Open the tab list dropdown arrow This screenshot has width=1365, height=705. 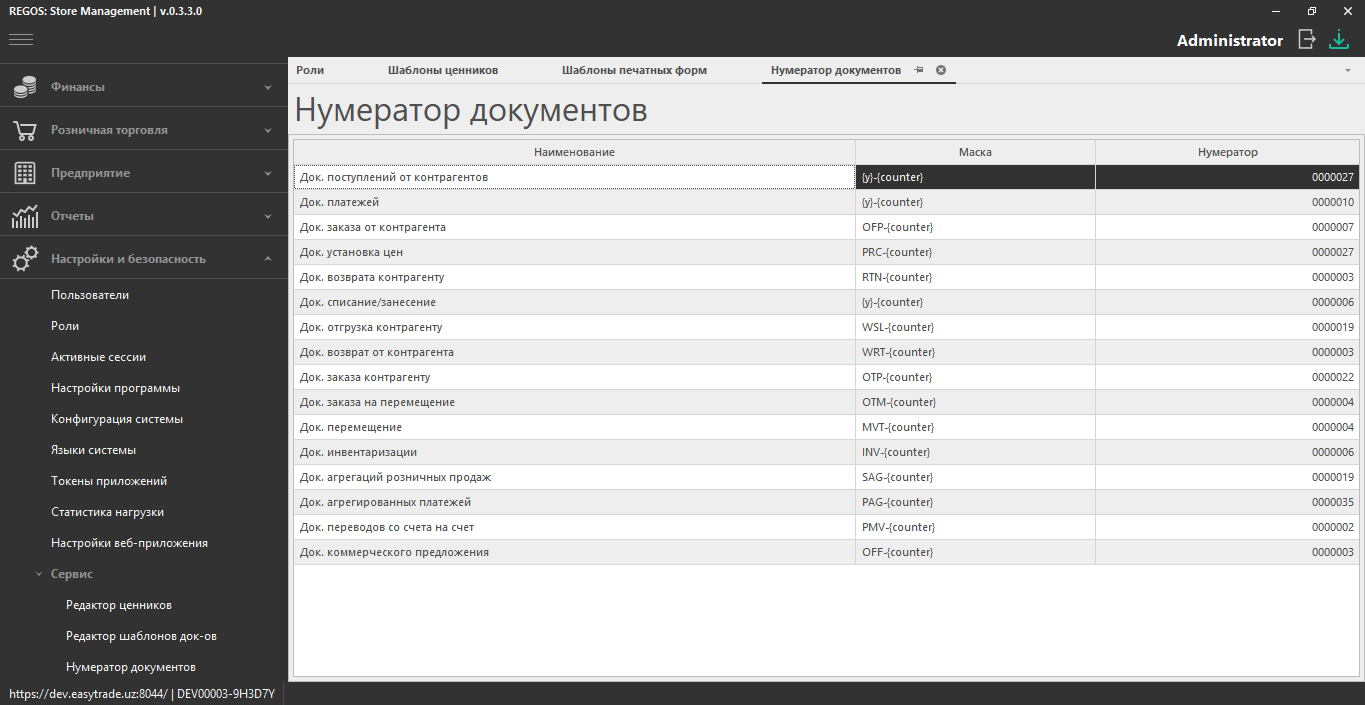click(1348, 71)
